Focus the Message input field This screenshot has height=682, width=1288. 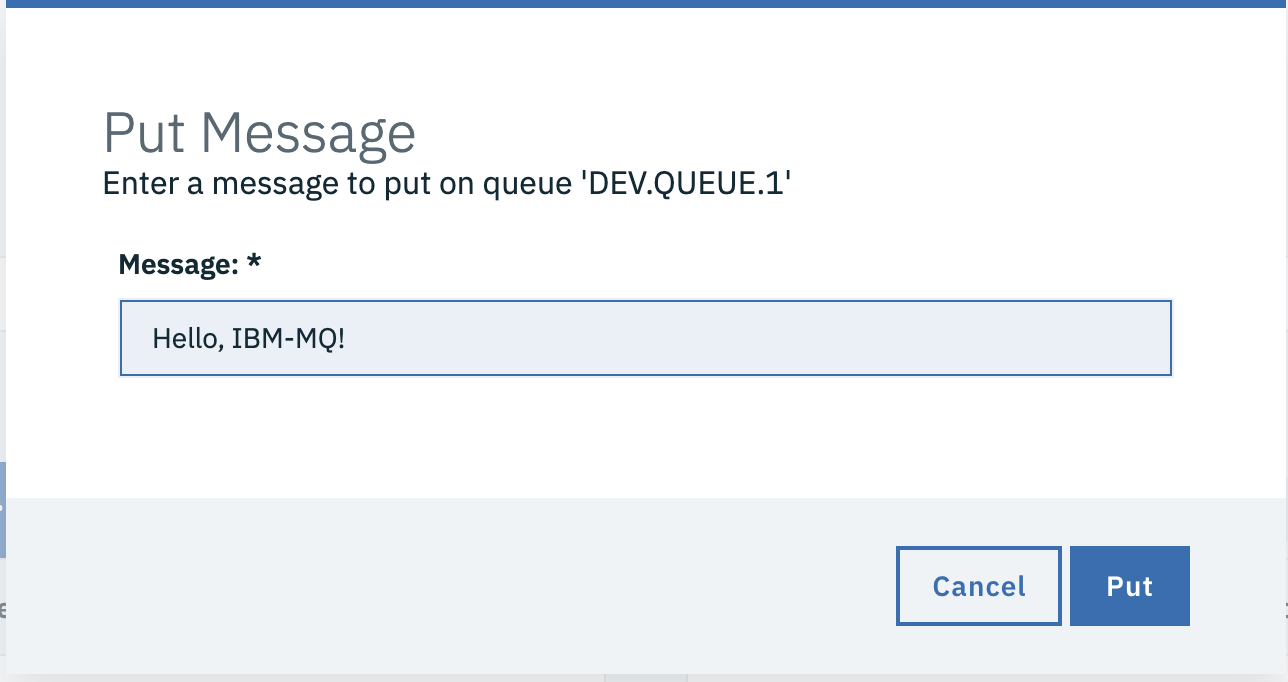[645, 338]
